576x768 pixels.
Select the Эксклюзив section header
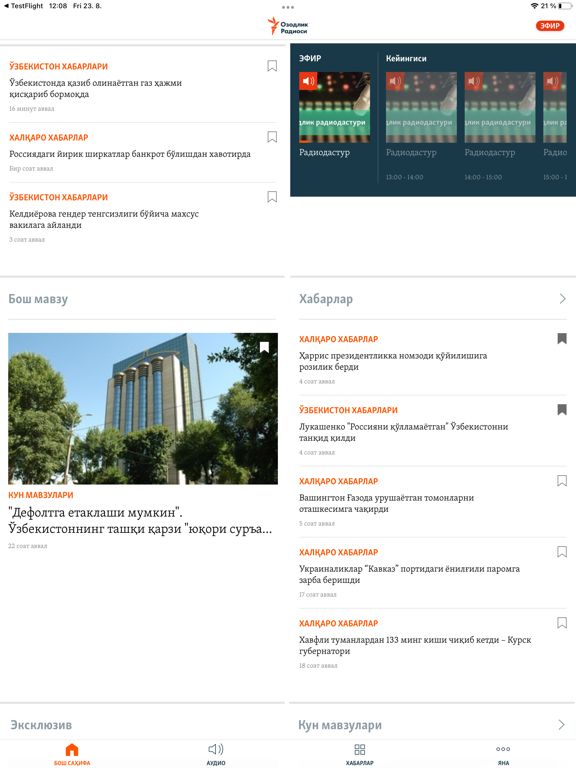(41, 725)
